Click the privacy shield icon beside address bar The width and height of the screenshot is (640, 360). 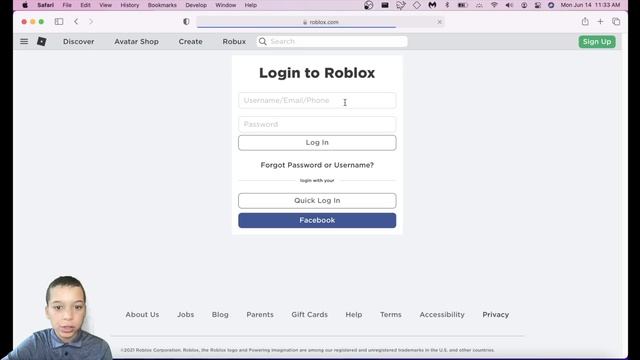186,22
